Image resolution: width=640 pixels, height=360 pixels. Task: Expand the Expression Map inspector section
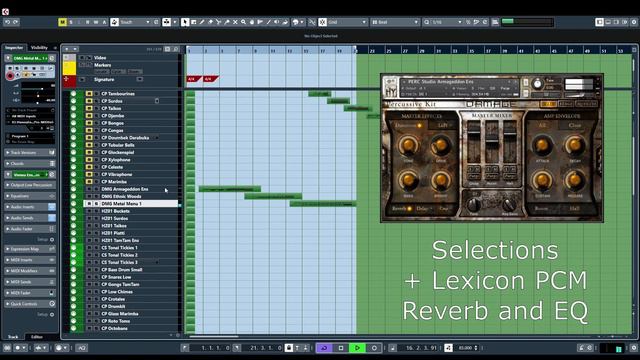(30, 249)
